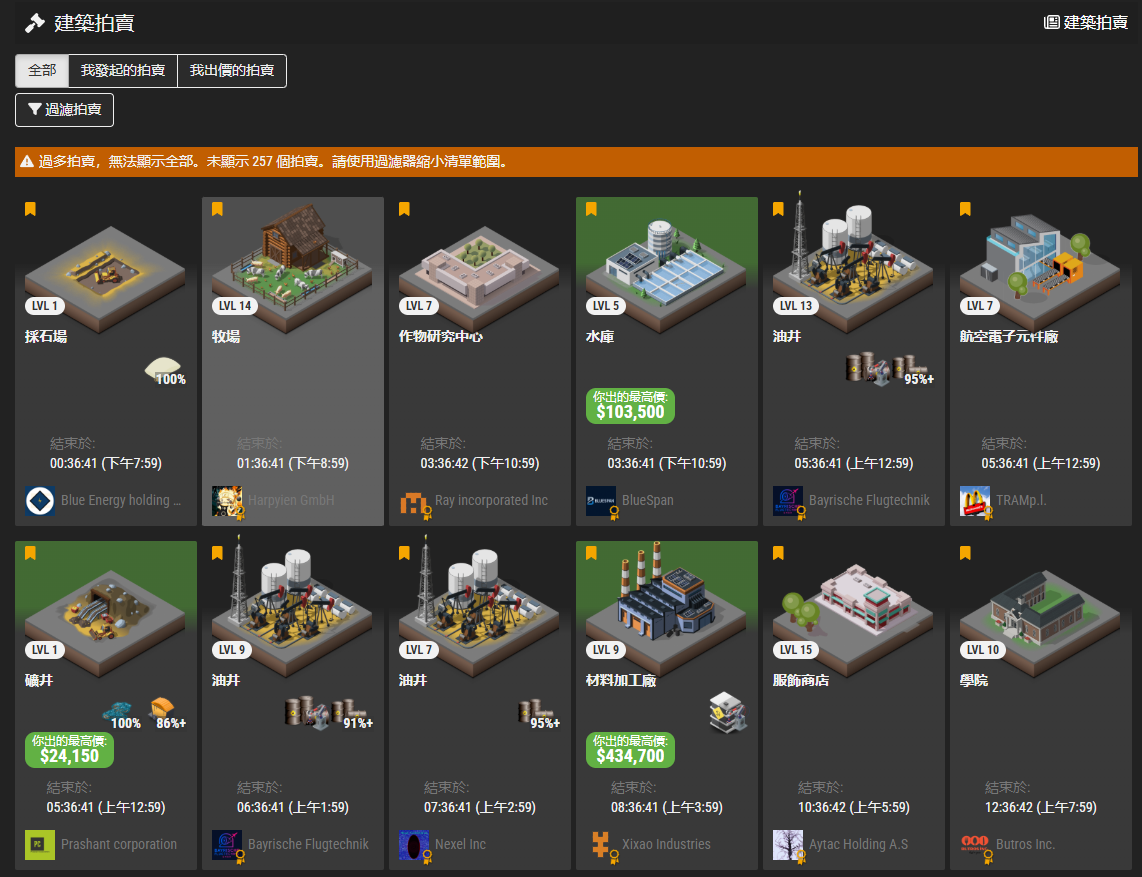Select the 我出價的拍賣 tab
The height and width of the screenshot is (877, 1142).
coord(232,71)
